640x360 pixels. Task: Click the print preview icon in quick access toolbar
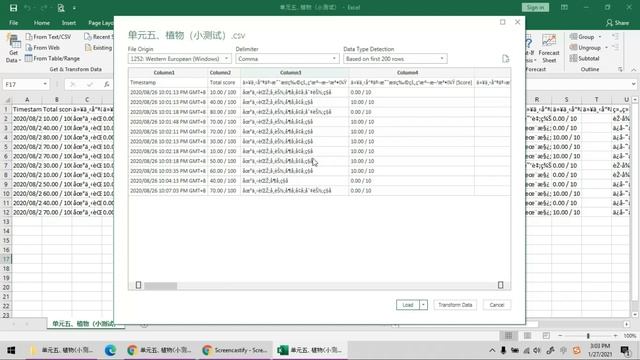61,8
